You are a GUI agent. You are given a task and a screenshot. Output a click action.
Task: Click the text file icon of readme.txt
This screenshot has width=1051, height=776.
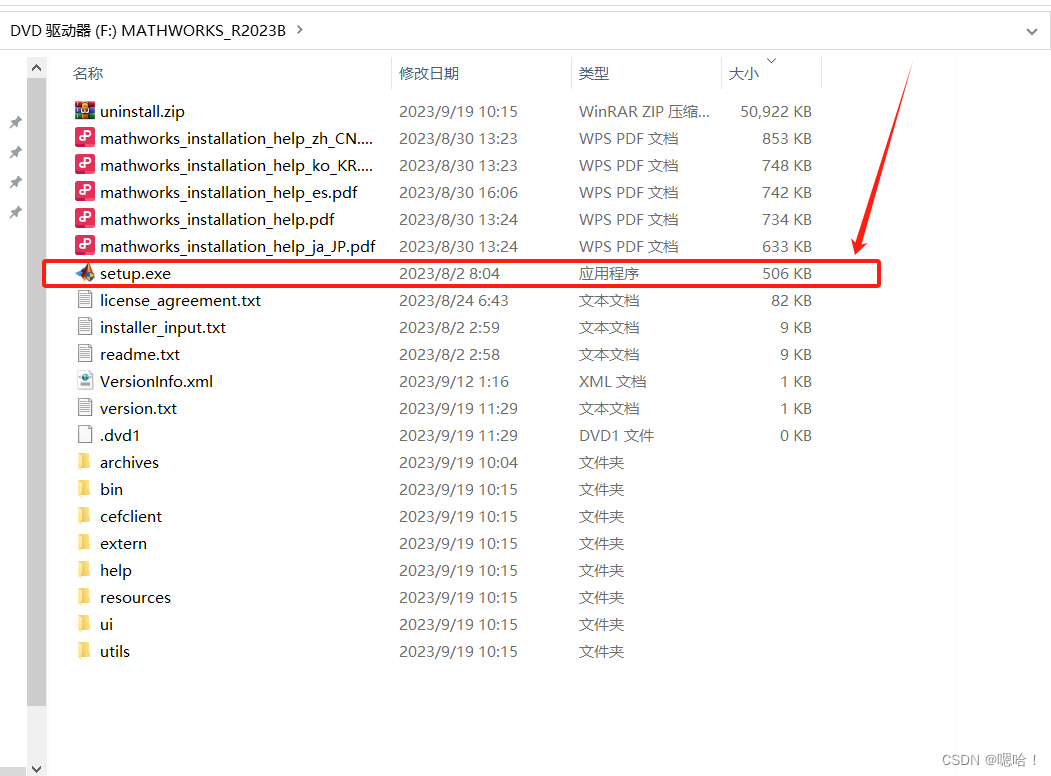(x=84, y=353)
